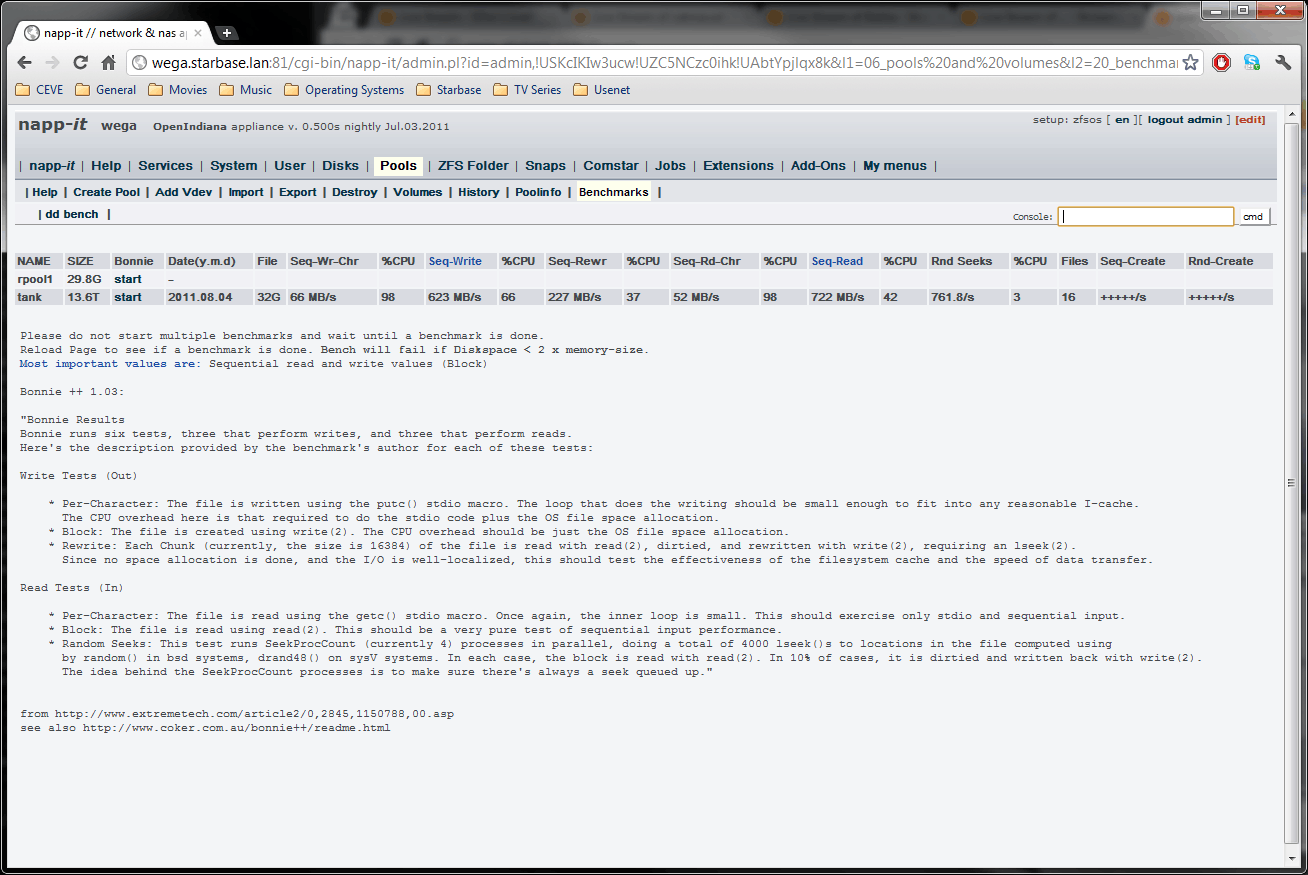Open the Music bookmarks folder

pyautogui.click(x=246, y=90)
